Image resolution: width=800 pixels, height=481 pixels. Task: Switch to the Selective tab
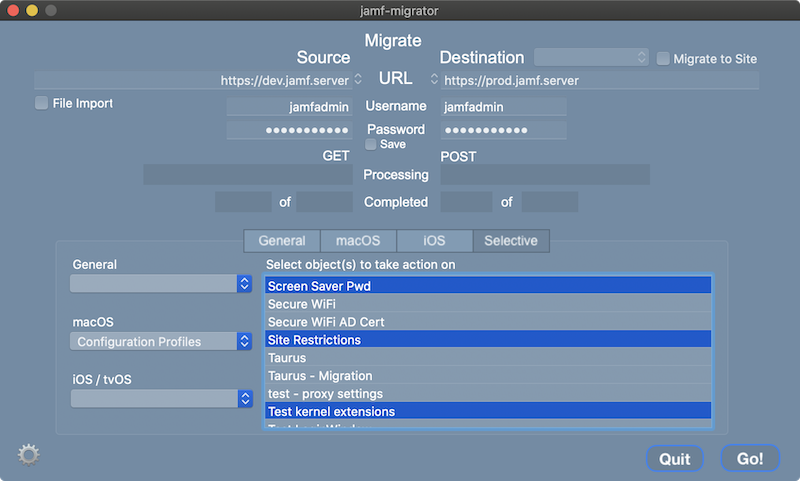pos(511,241)
